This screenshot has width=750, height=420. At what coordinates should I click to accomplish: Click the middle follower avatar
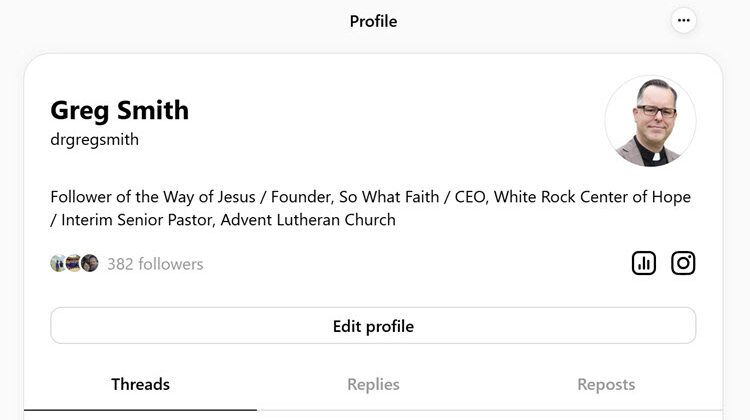click(74, 264)
